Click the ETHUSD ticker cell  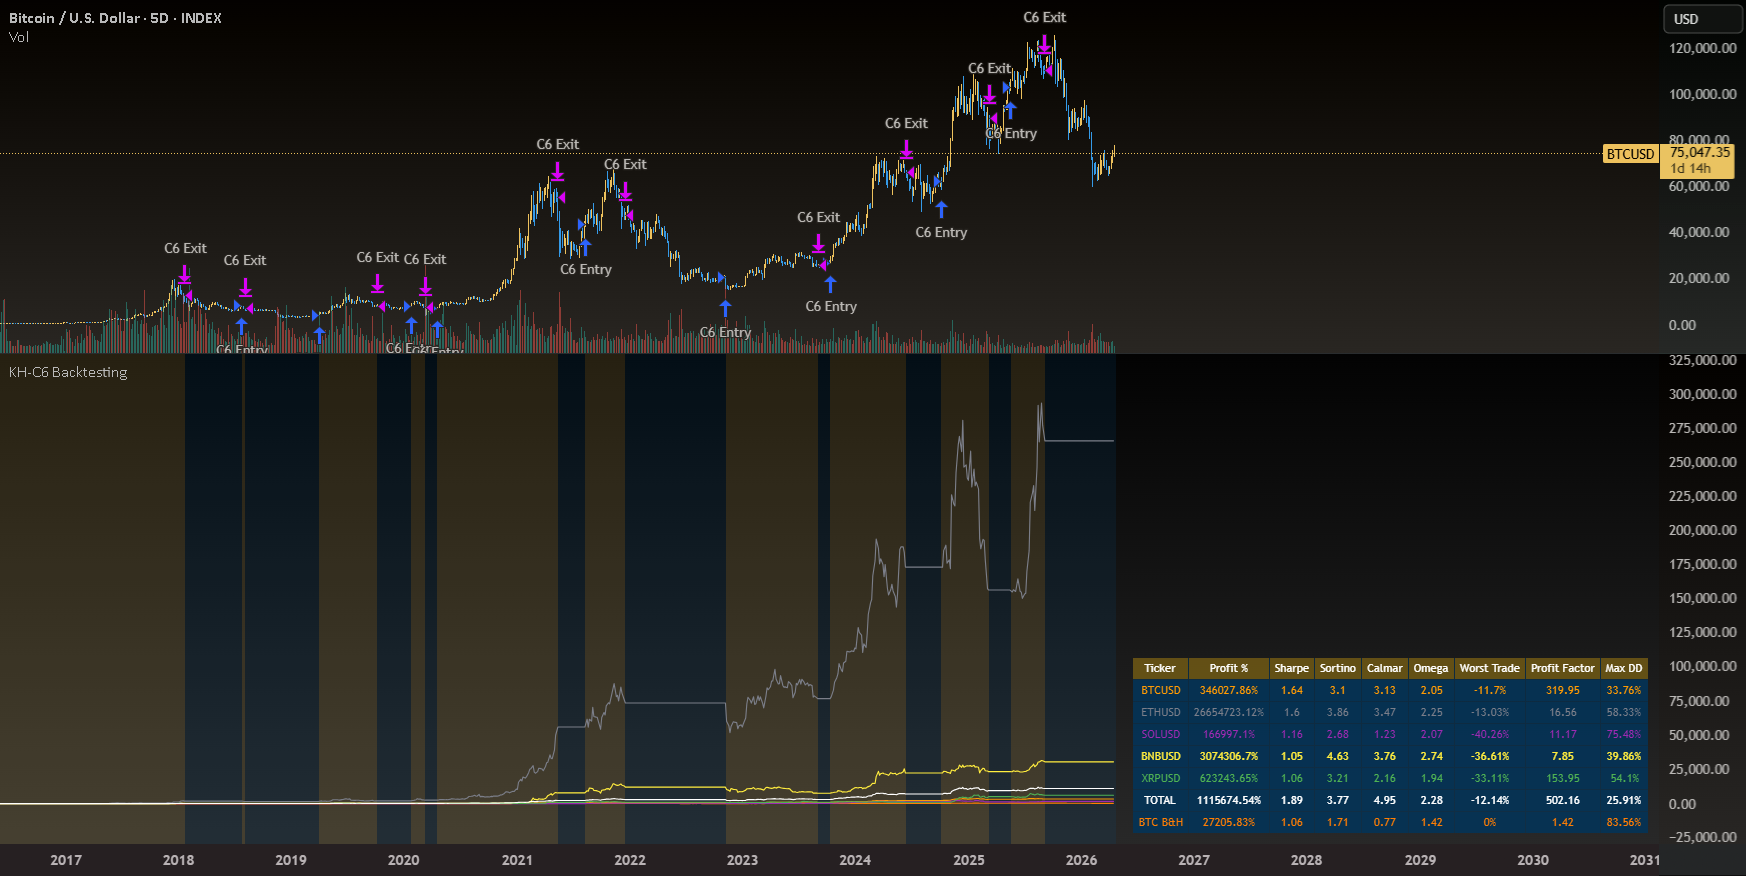click(1160, 712)
